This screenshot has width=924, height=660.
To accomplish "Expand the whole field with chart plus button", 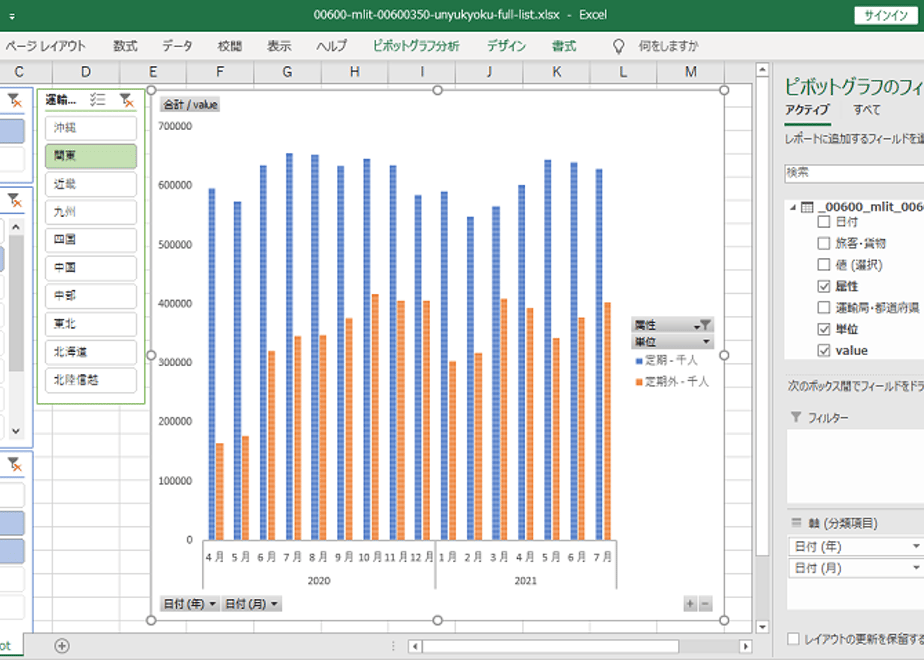I will [690, 603].
